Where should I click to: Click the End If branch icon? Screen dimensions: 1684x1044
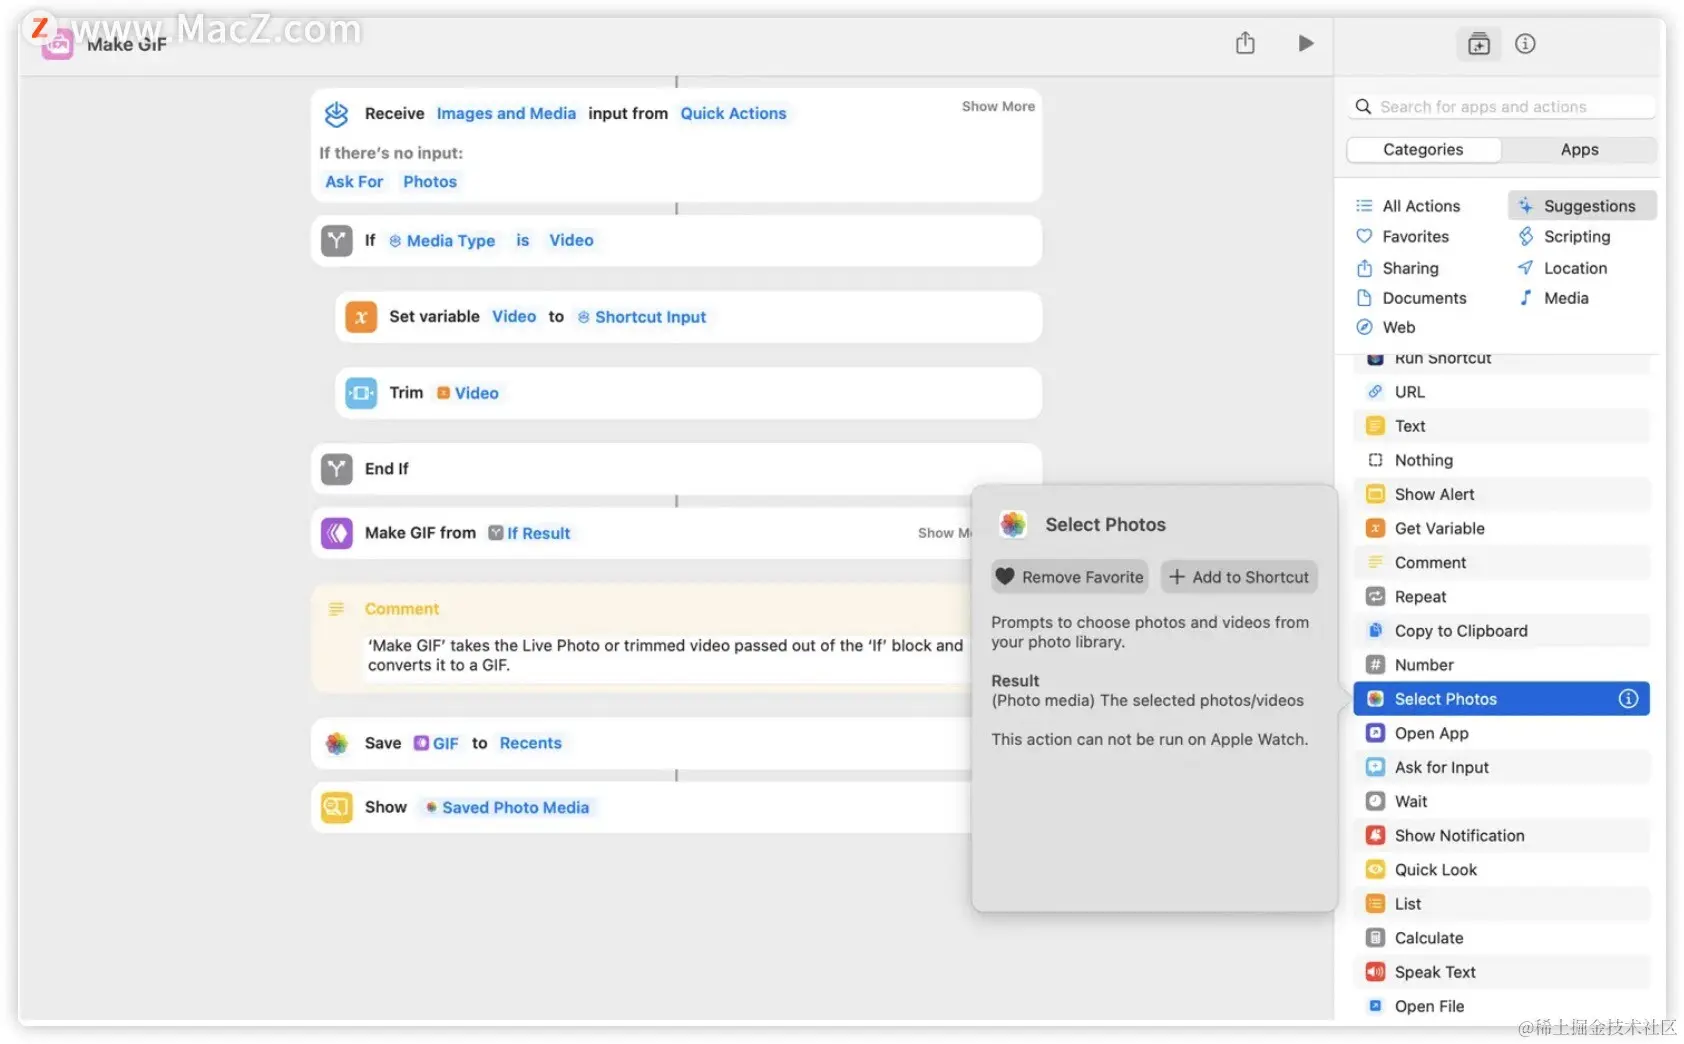pos(337,469)
